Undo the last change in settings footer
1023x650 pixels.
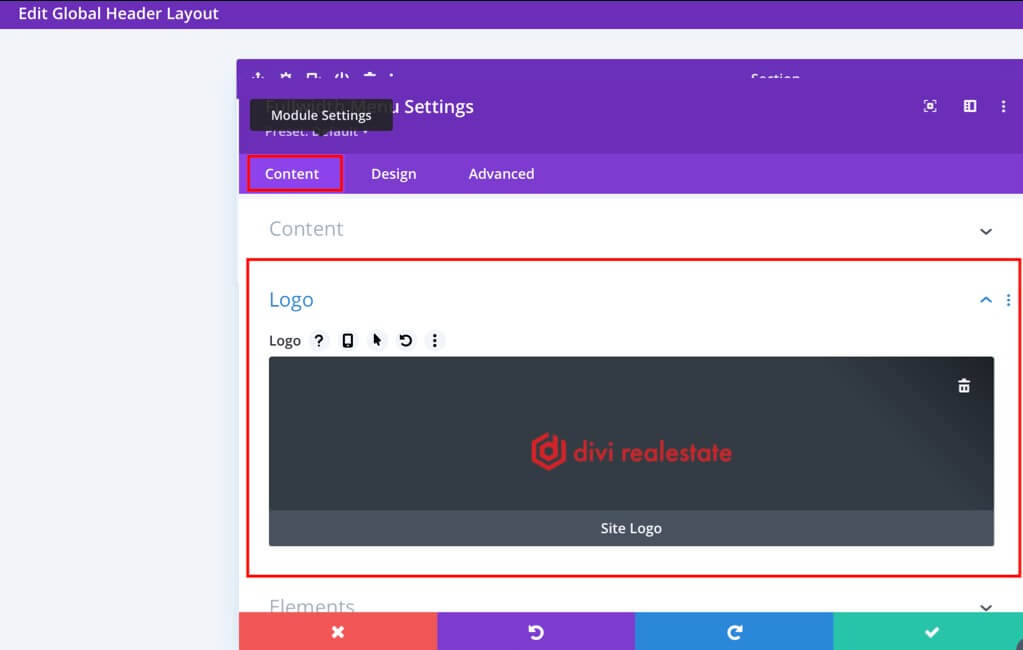(x=536, y=631)
